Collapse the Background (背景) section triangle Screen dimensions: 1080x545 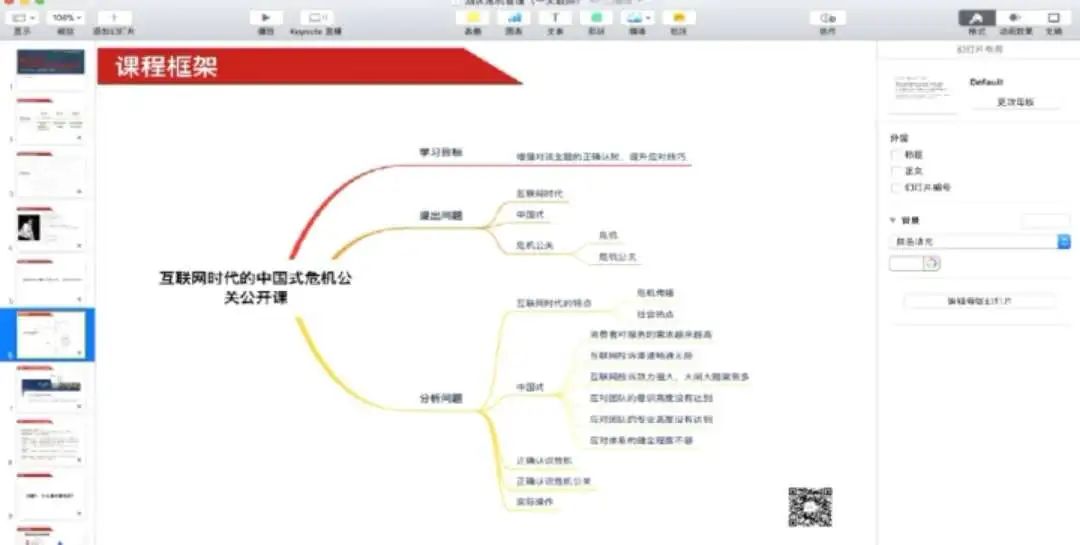(x=892, y=220)
